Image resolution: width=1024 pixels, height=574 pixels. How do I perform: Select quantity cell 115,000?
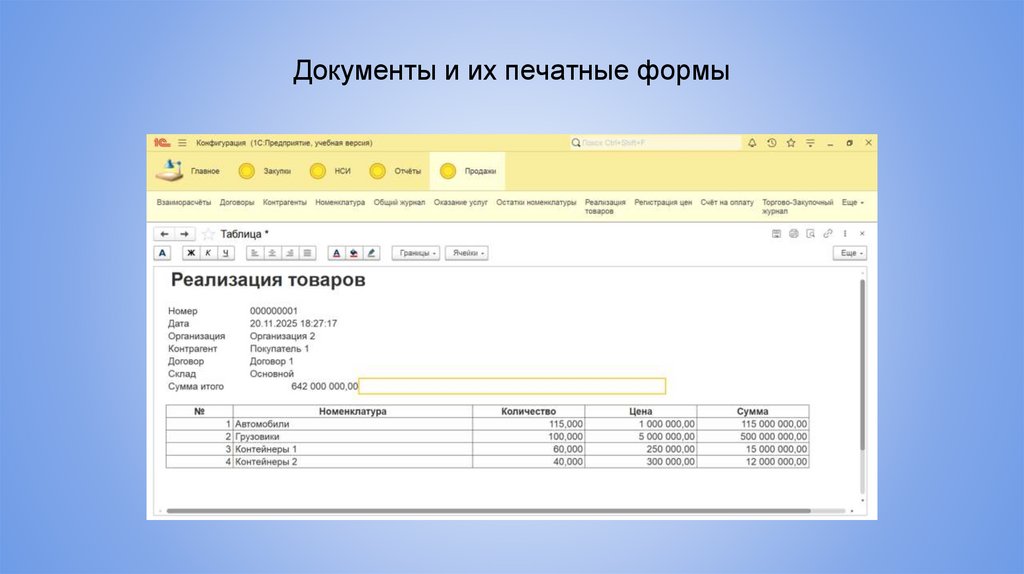point(528,424)
